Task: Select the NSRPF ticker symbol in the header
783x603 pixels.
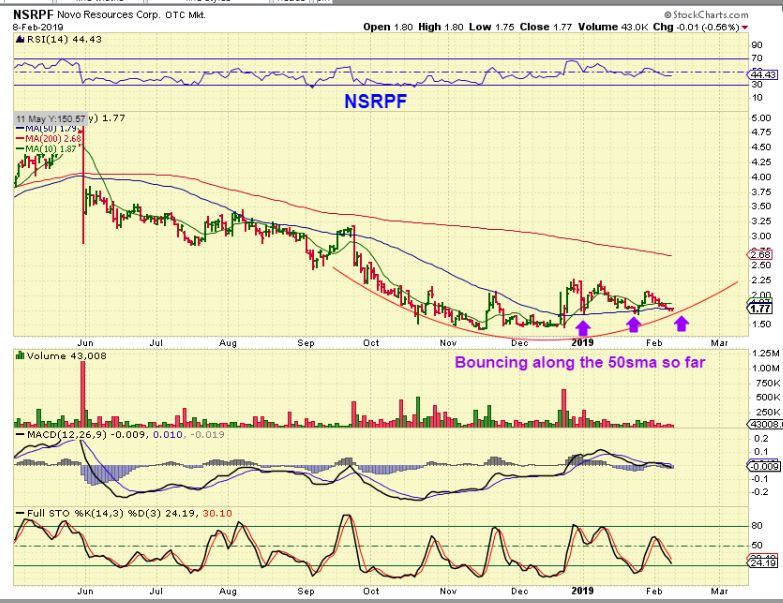Action: 33,14
